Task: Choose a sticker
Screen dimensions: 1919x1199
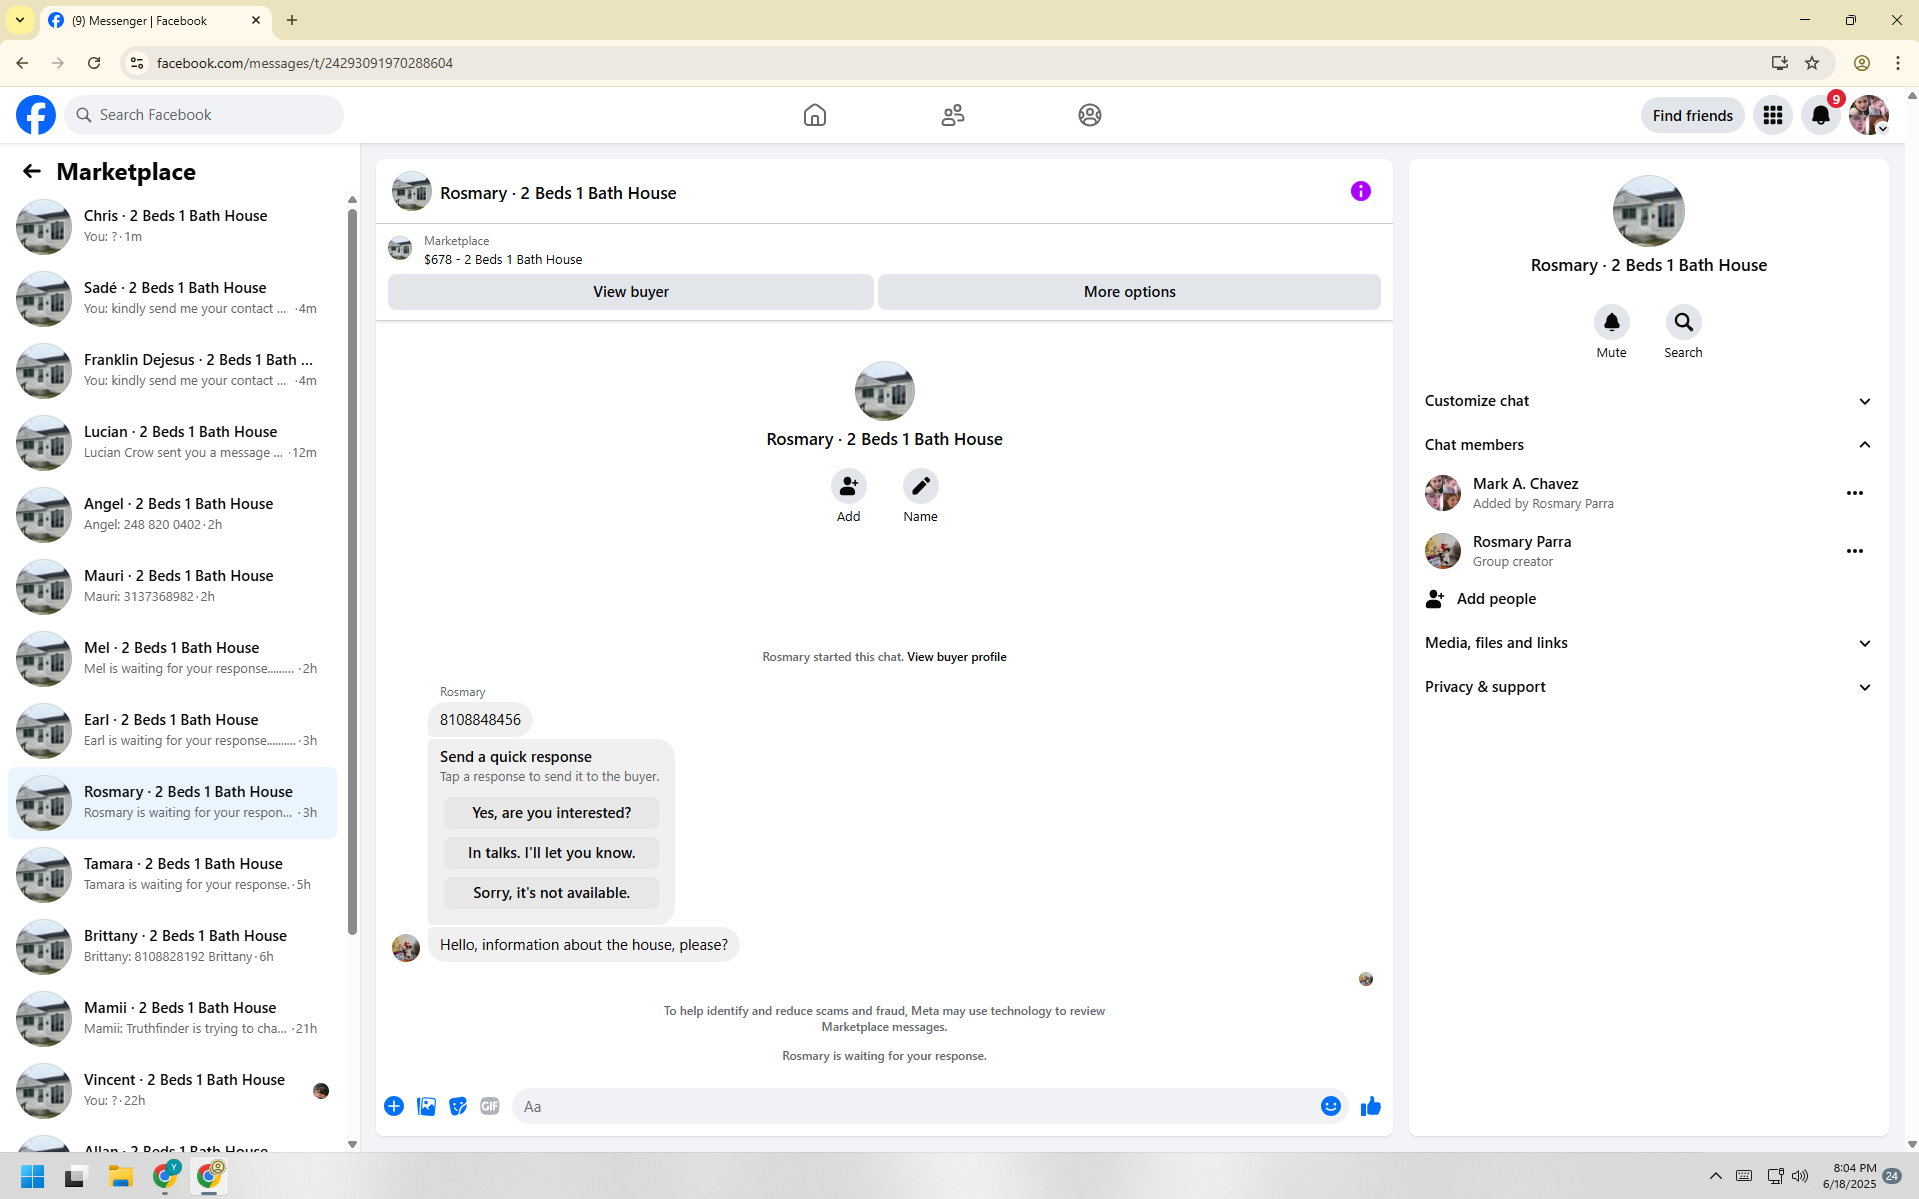Action: click(458, 1106)
